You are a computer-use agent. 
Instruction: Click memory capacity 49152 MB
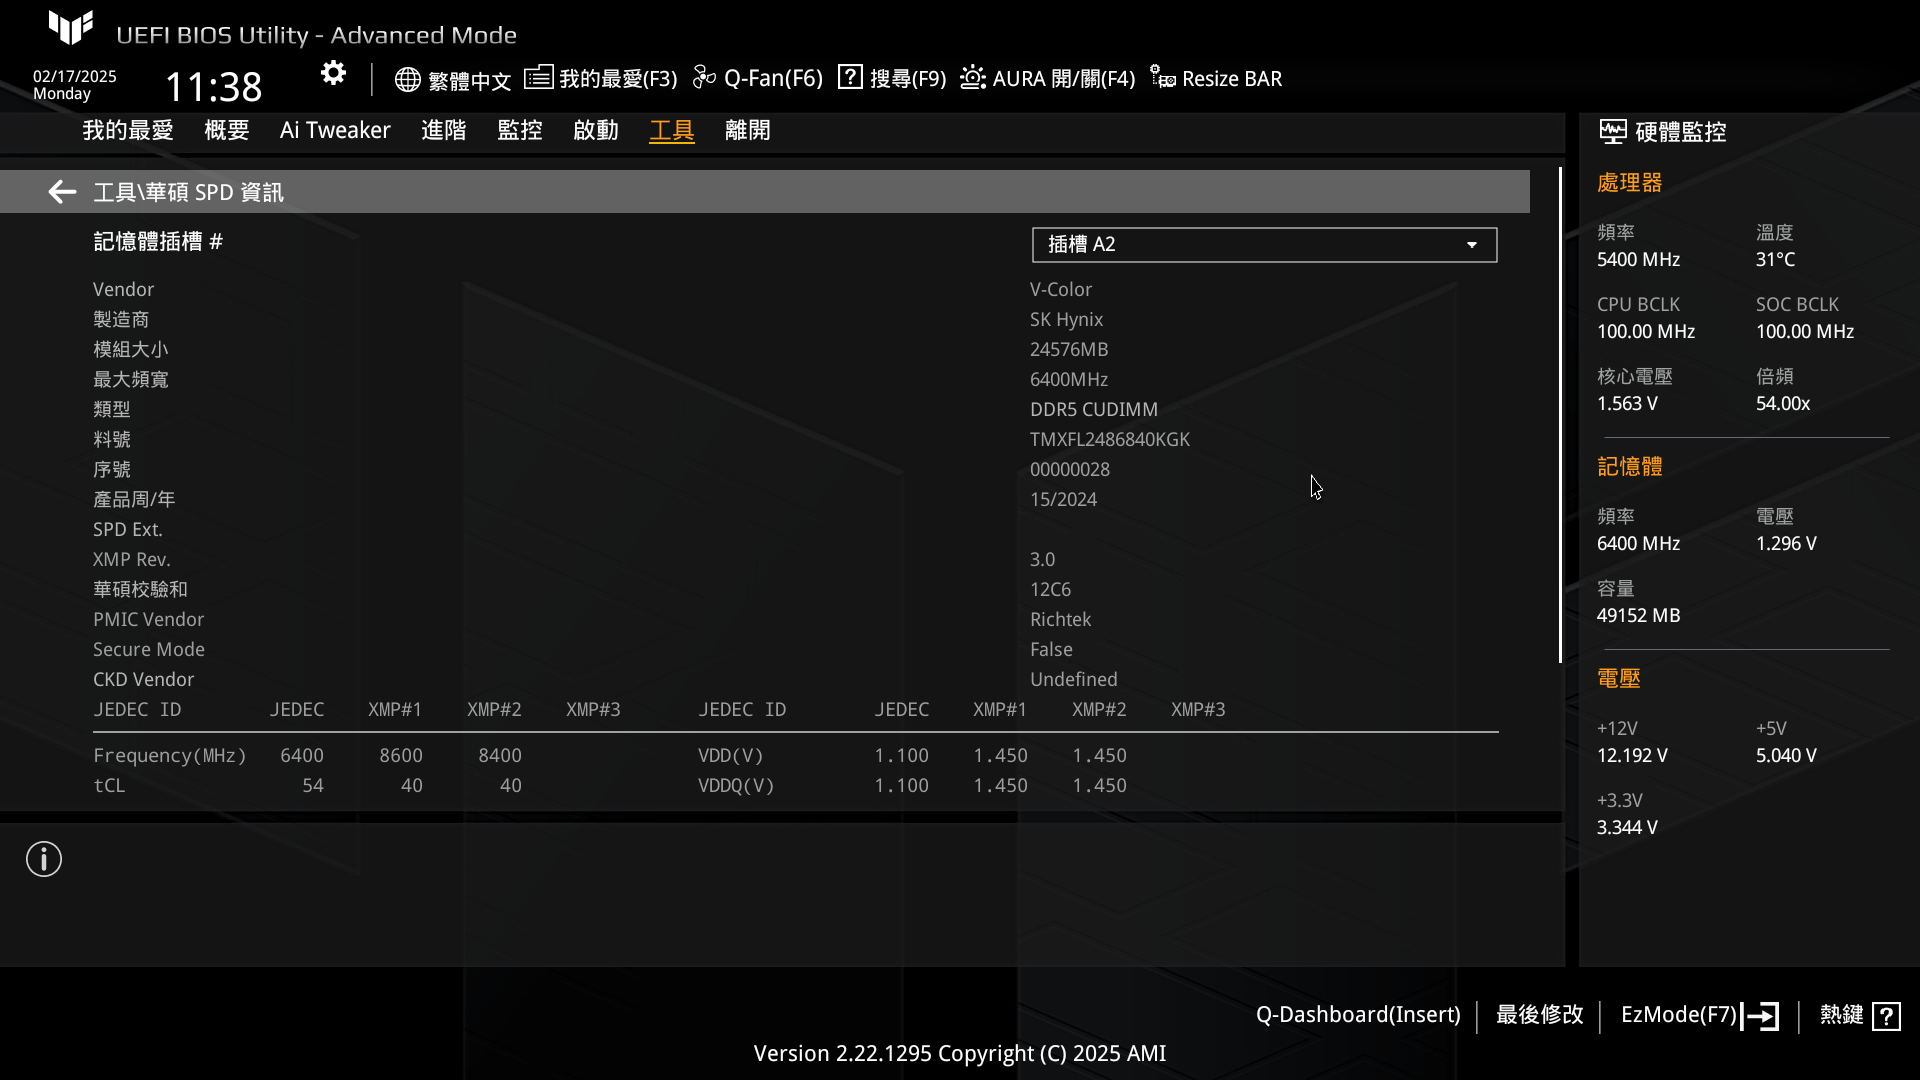point(1639,616)
